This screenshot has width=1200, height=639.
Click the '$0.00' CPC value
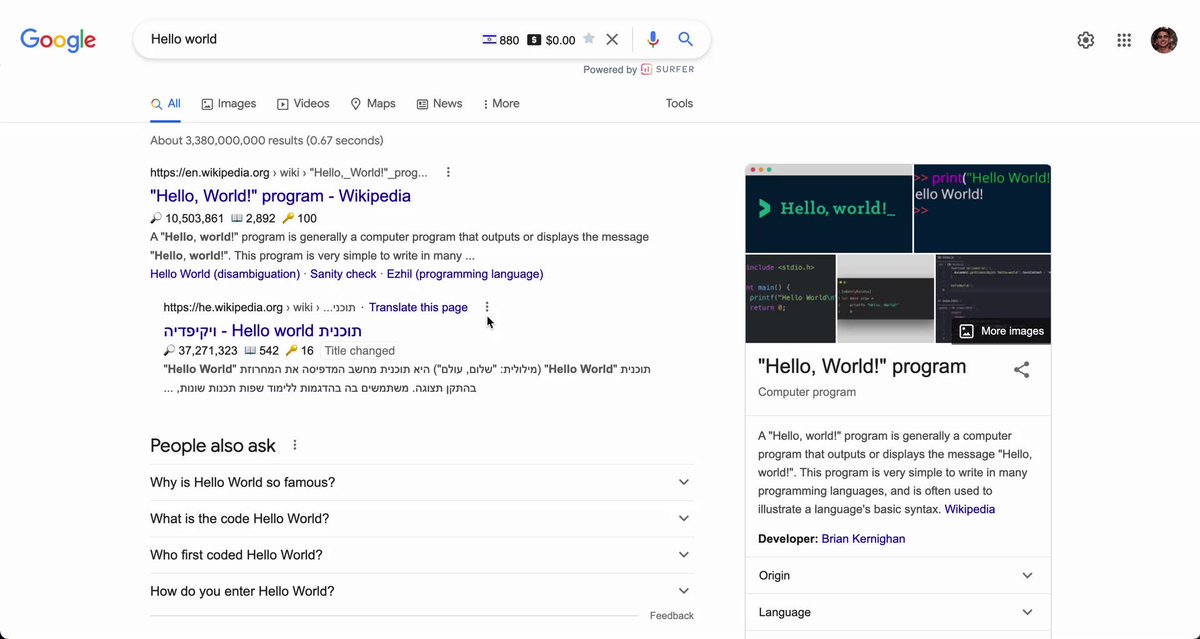(x=561, y=40)
